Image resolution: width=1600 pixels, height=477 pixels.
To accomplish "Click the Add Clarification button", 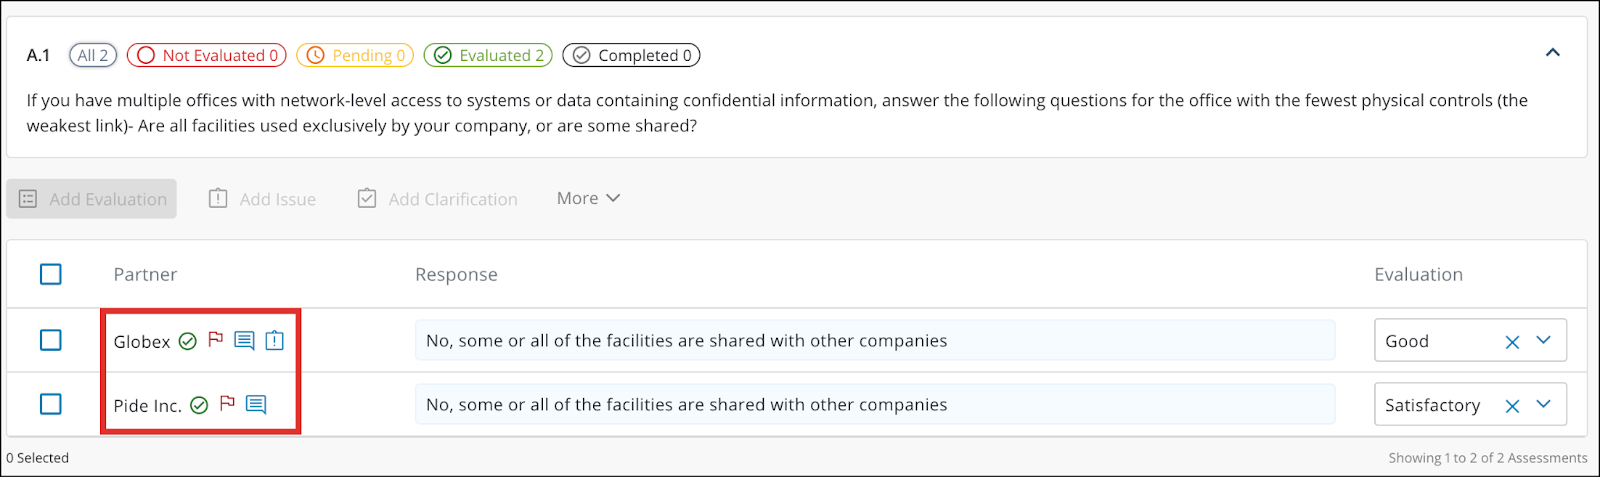I will [x=438, y=199].
